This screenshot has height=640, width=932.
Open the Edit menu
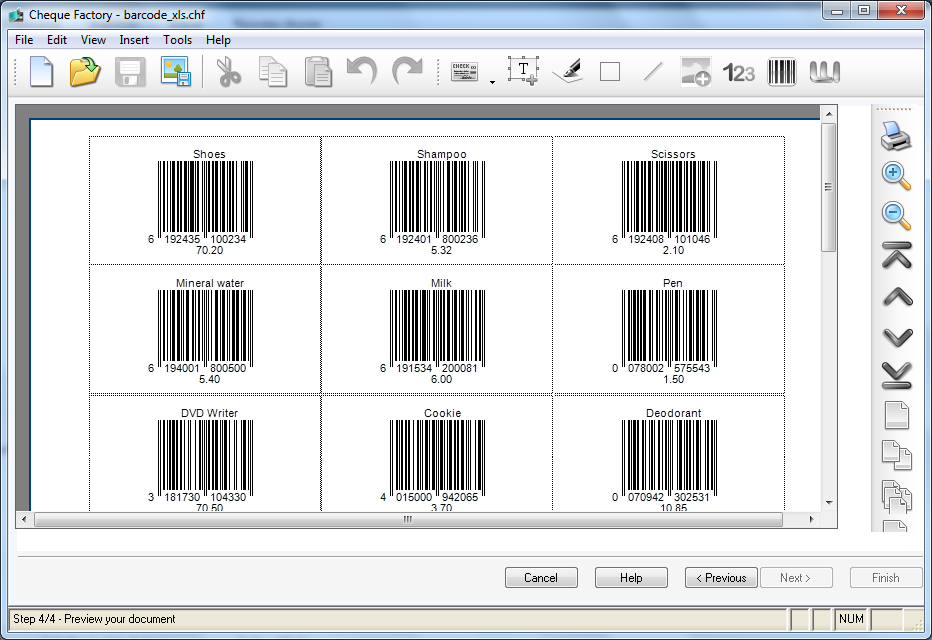click(x=57, y=40)
